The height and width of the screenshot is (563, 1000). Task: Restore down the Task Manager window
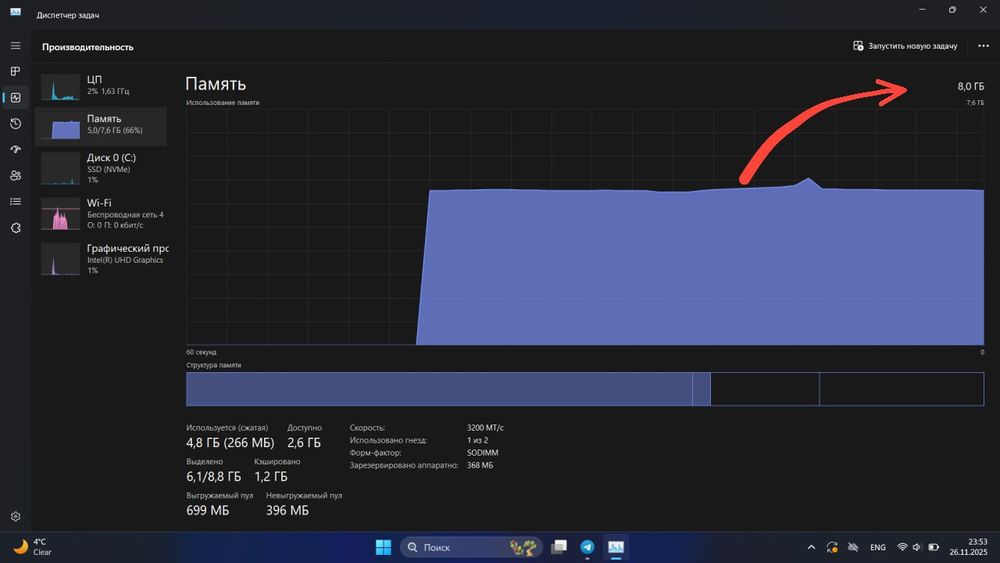point(952,10)
